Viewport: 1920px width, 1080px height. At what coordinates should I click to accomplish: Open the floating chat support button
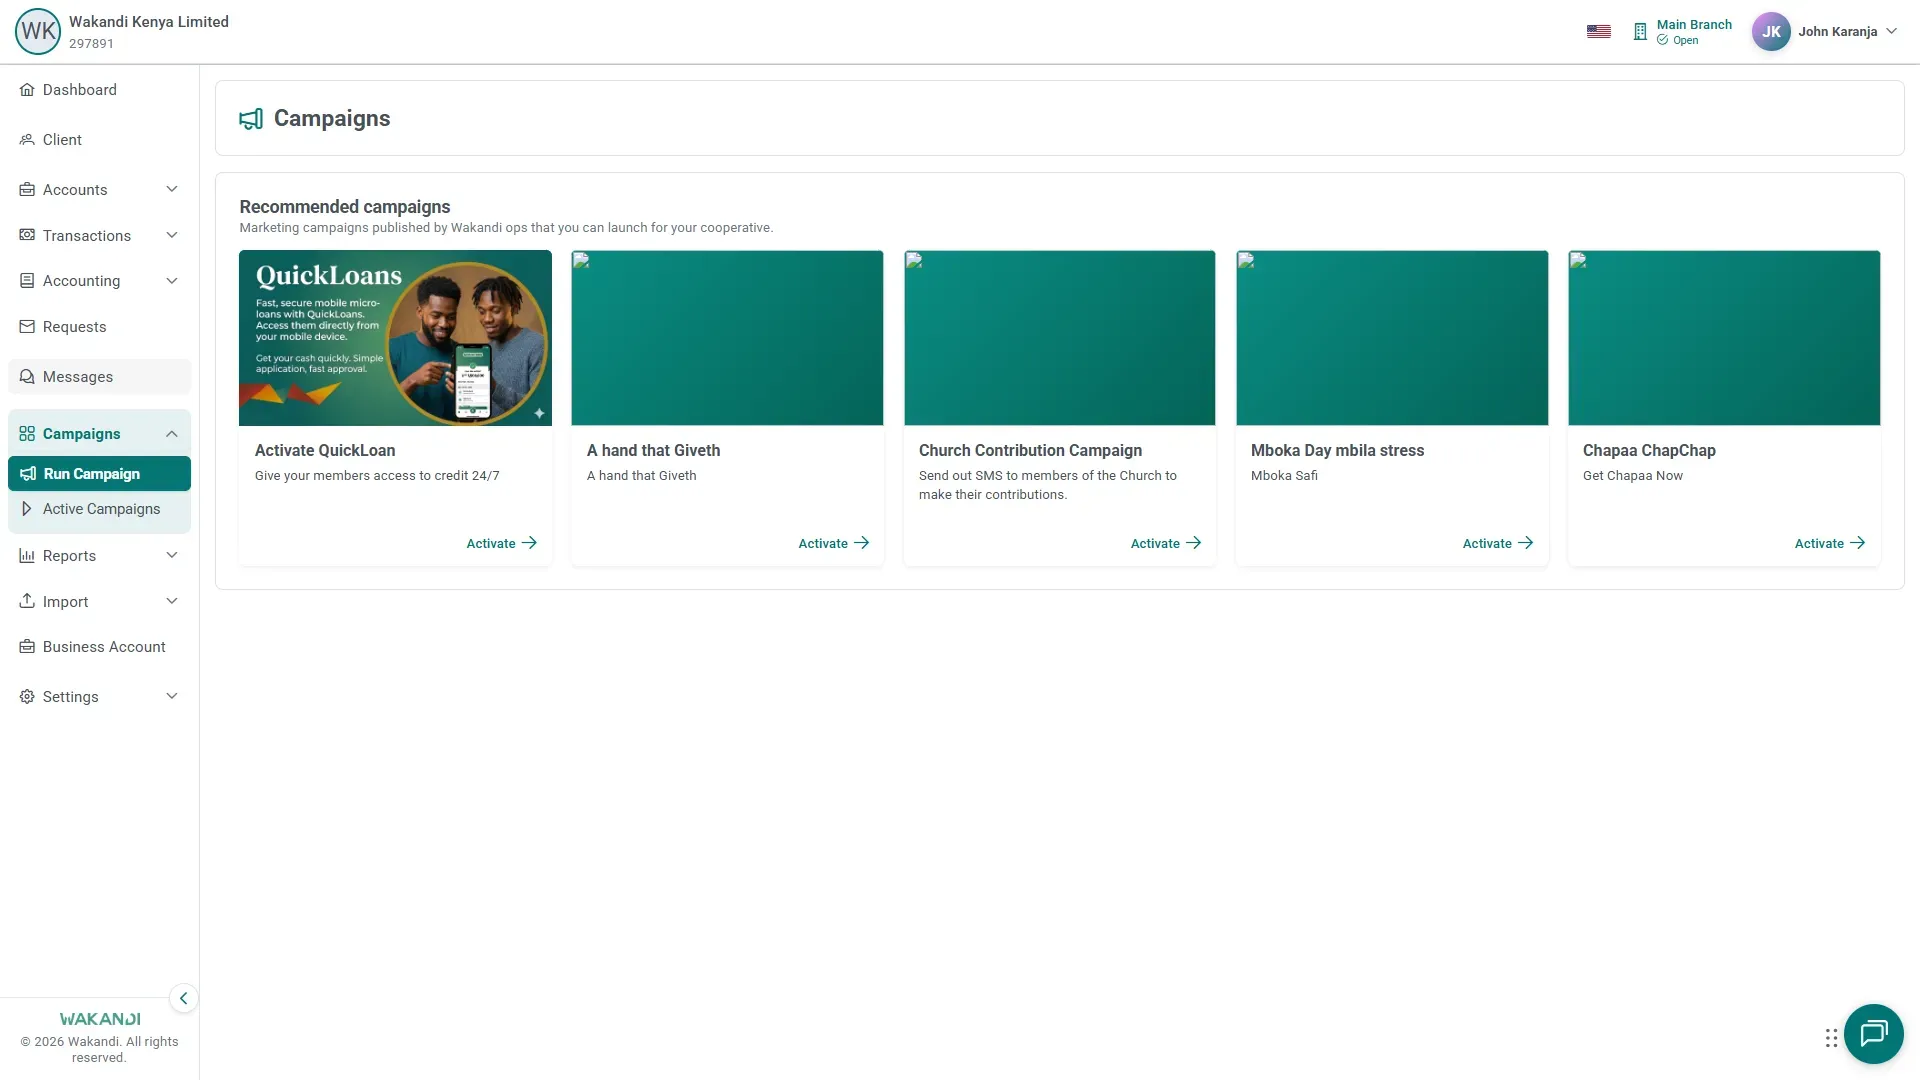click(1873, 1033)
